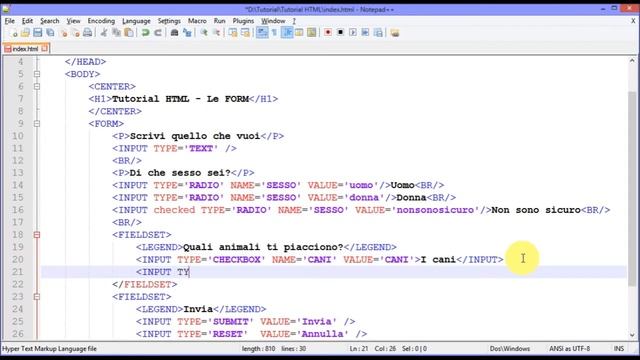Open the Replace toolbar icon

click(x=187, y=33)
